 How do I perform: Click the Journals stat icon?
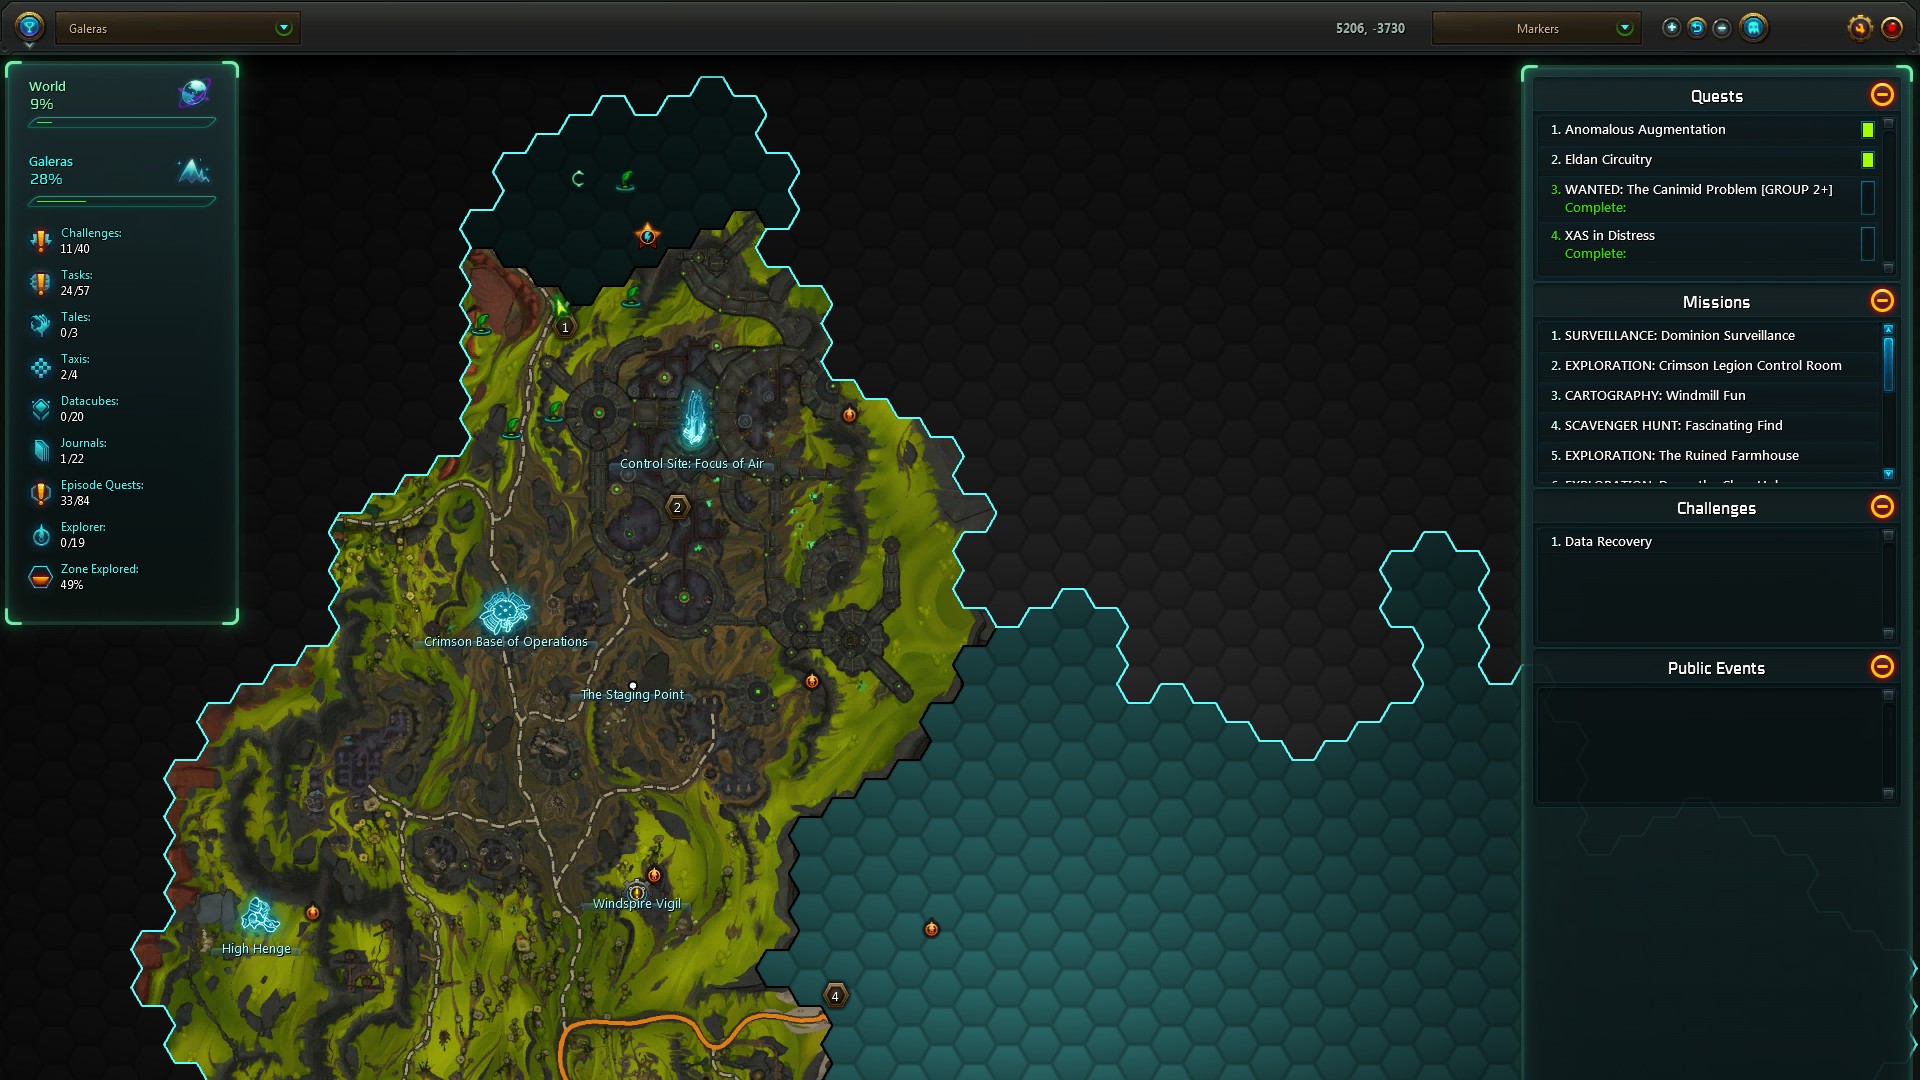[x=40, y=451]
